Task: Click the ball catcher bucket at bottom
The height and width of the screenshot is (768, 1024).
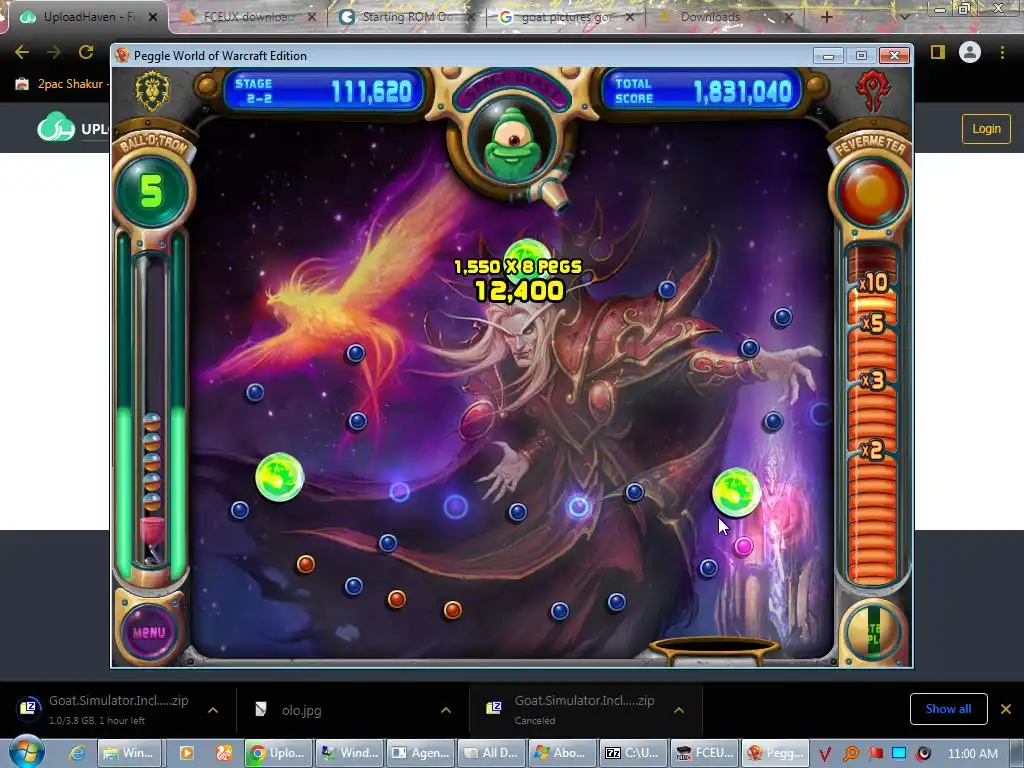Action: point(714,650)
